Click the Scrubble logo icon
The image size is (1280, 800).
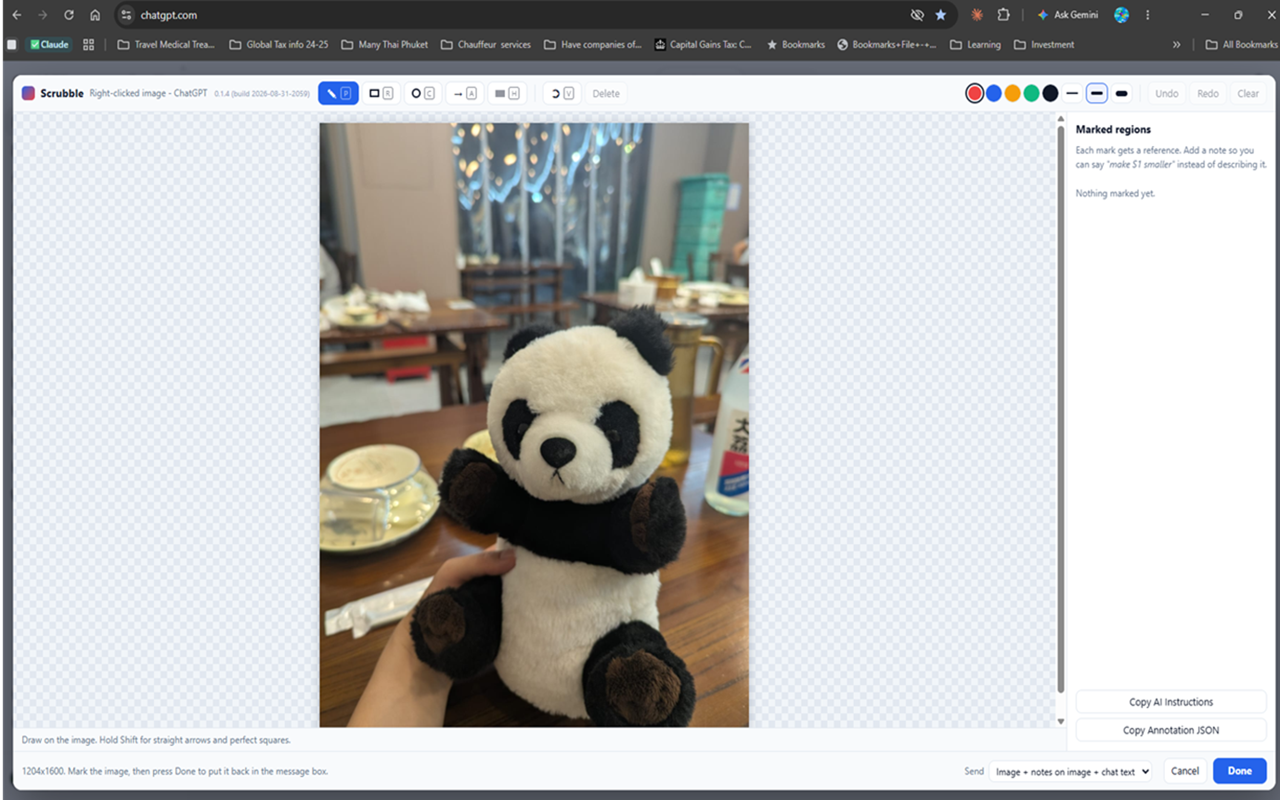pyautogui.click(x=28, y=93)
